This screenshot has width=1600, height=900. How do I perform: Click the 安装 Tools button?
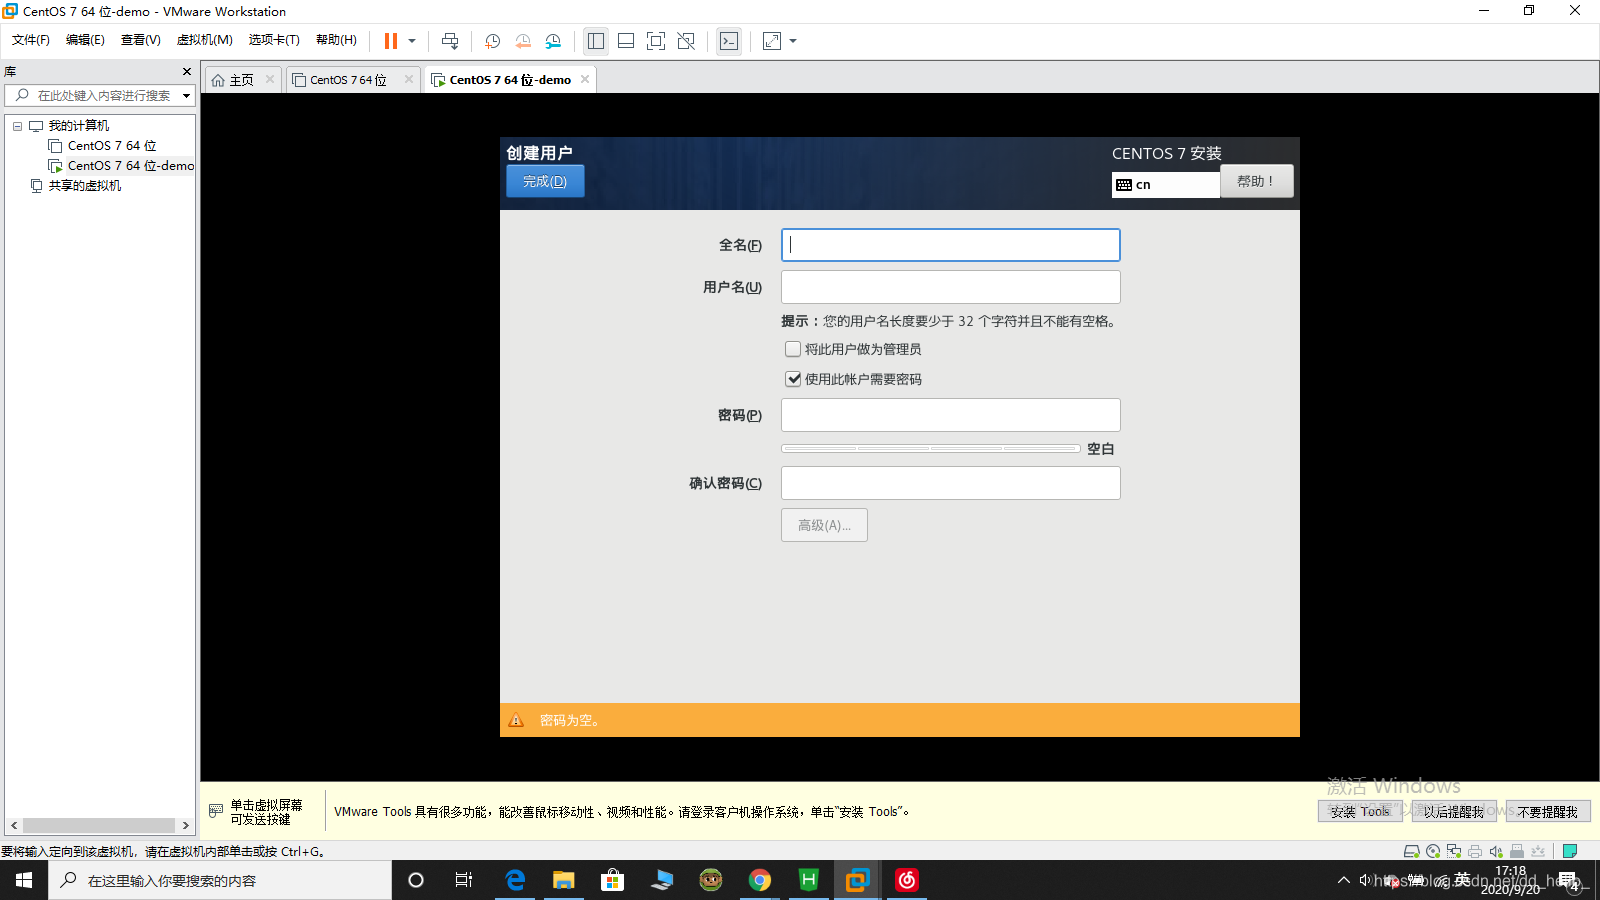1360,812
